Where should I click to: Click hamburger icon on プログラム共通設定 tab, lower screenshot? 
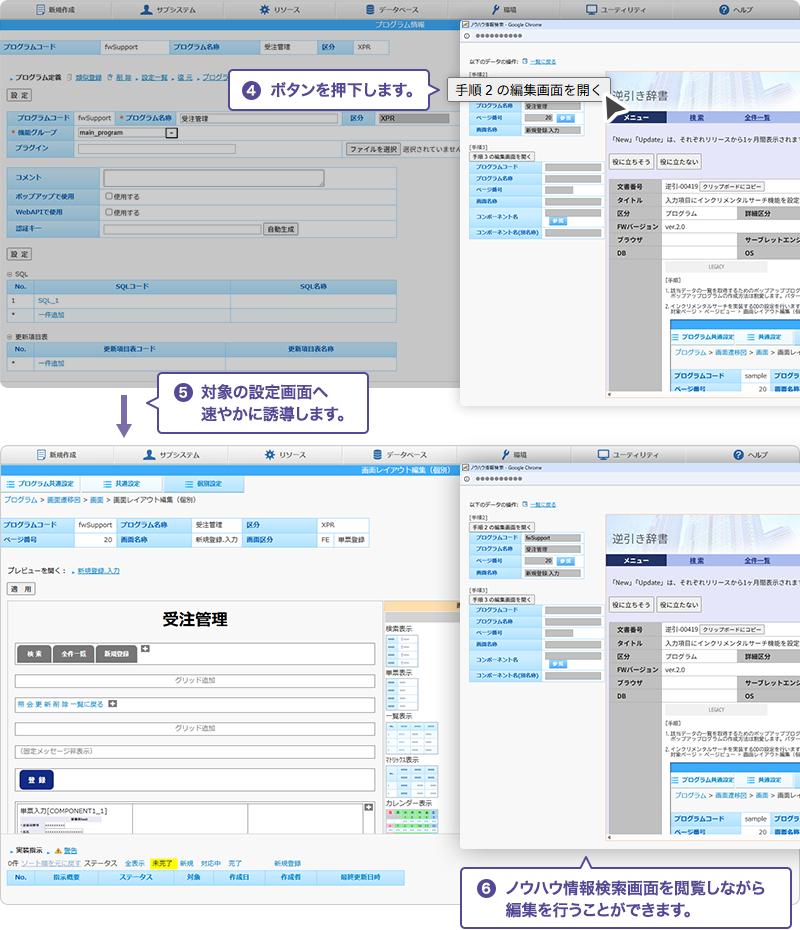11,484
